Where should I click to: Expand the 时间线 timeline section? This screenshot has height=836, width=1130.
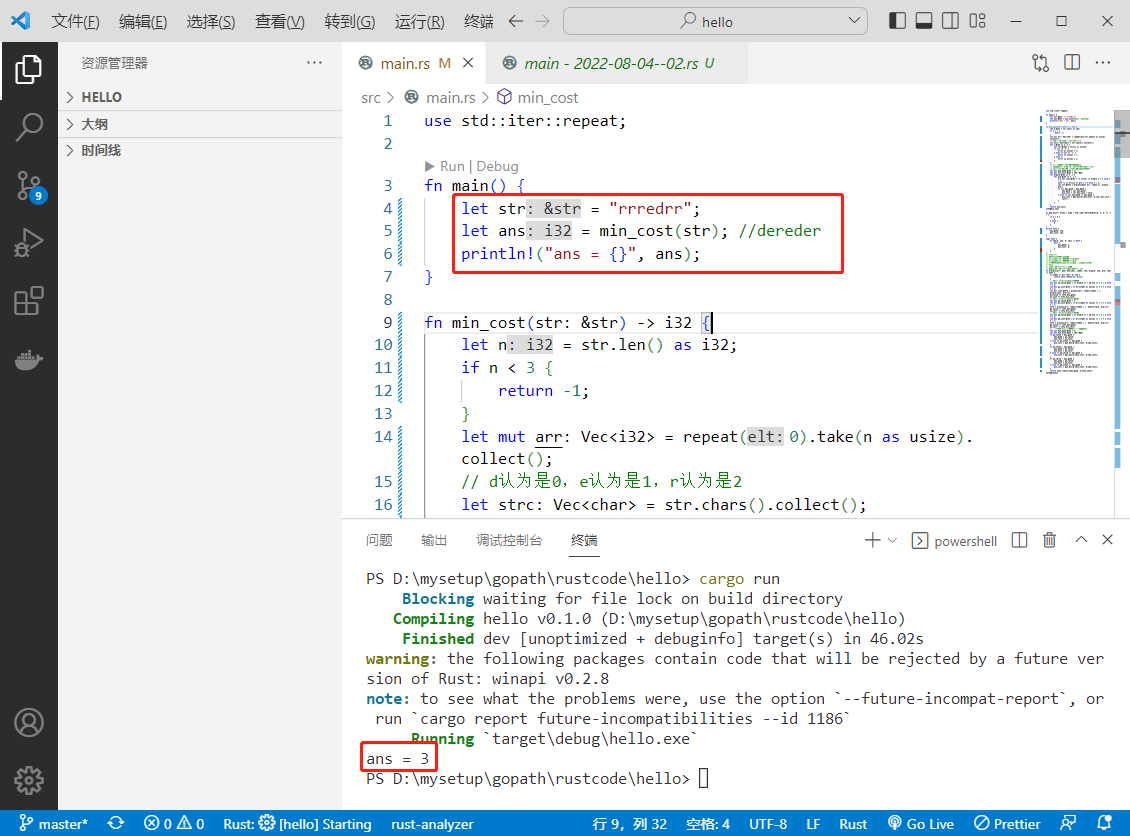tap(200, 151)
